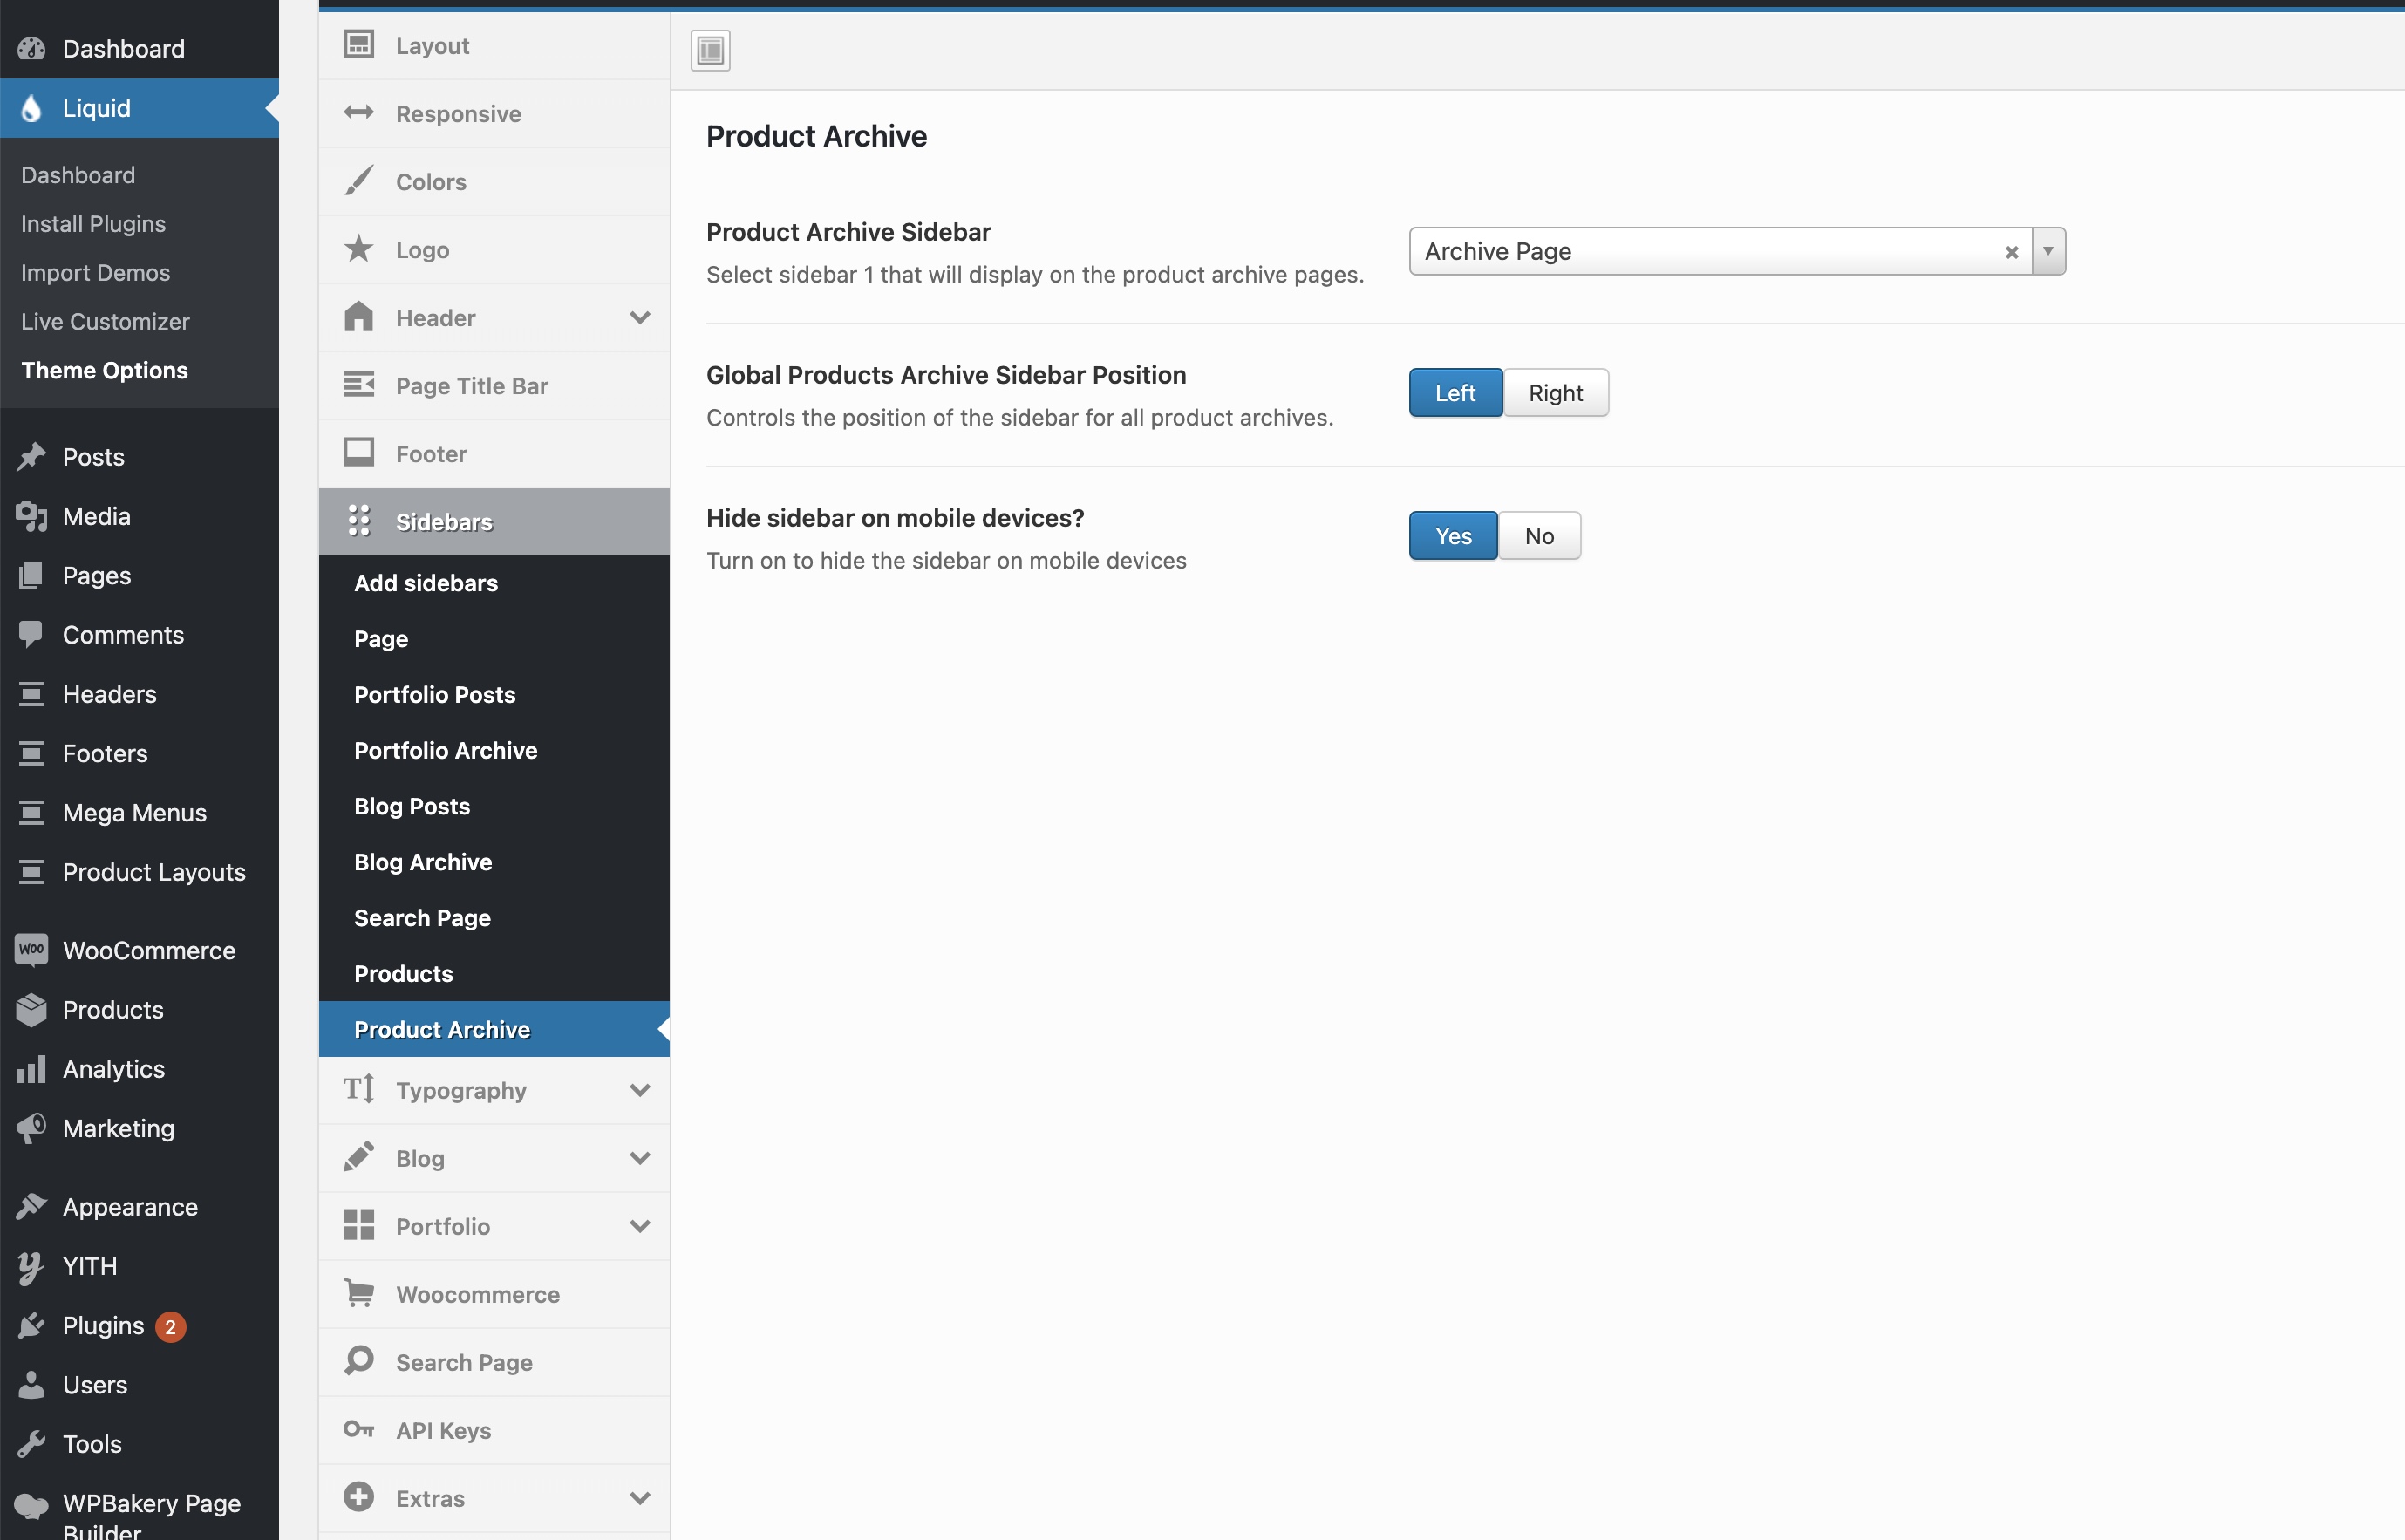Select the Colors brush icon
This screenshot has height=1540, width=2405.
pyautogui.click(x=360, y=181)
